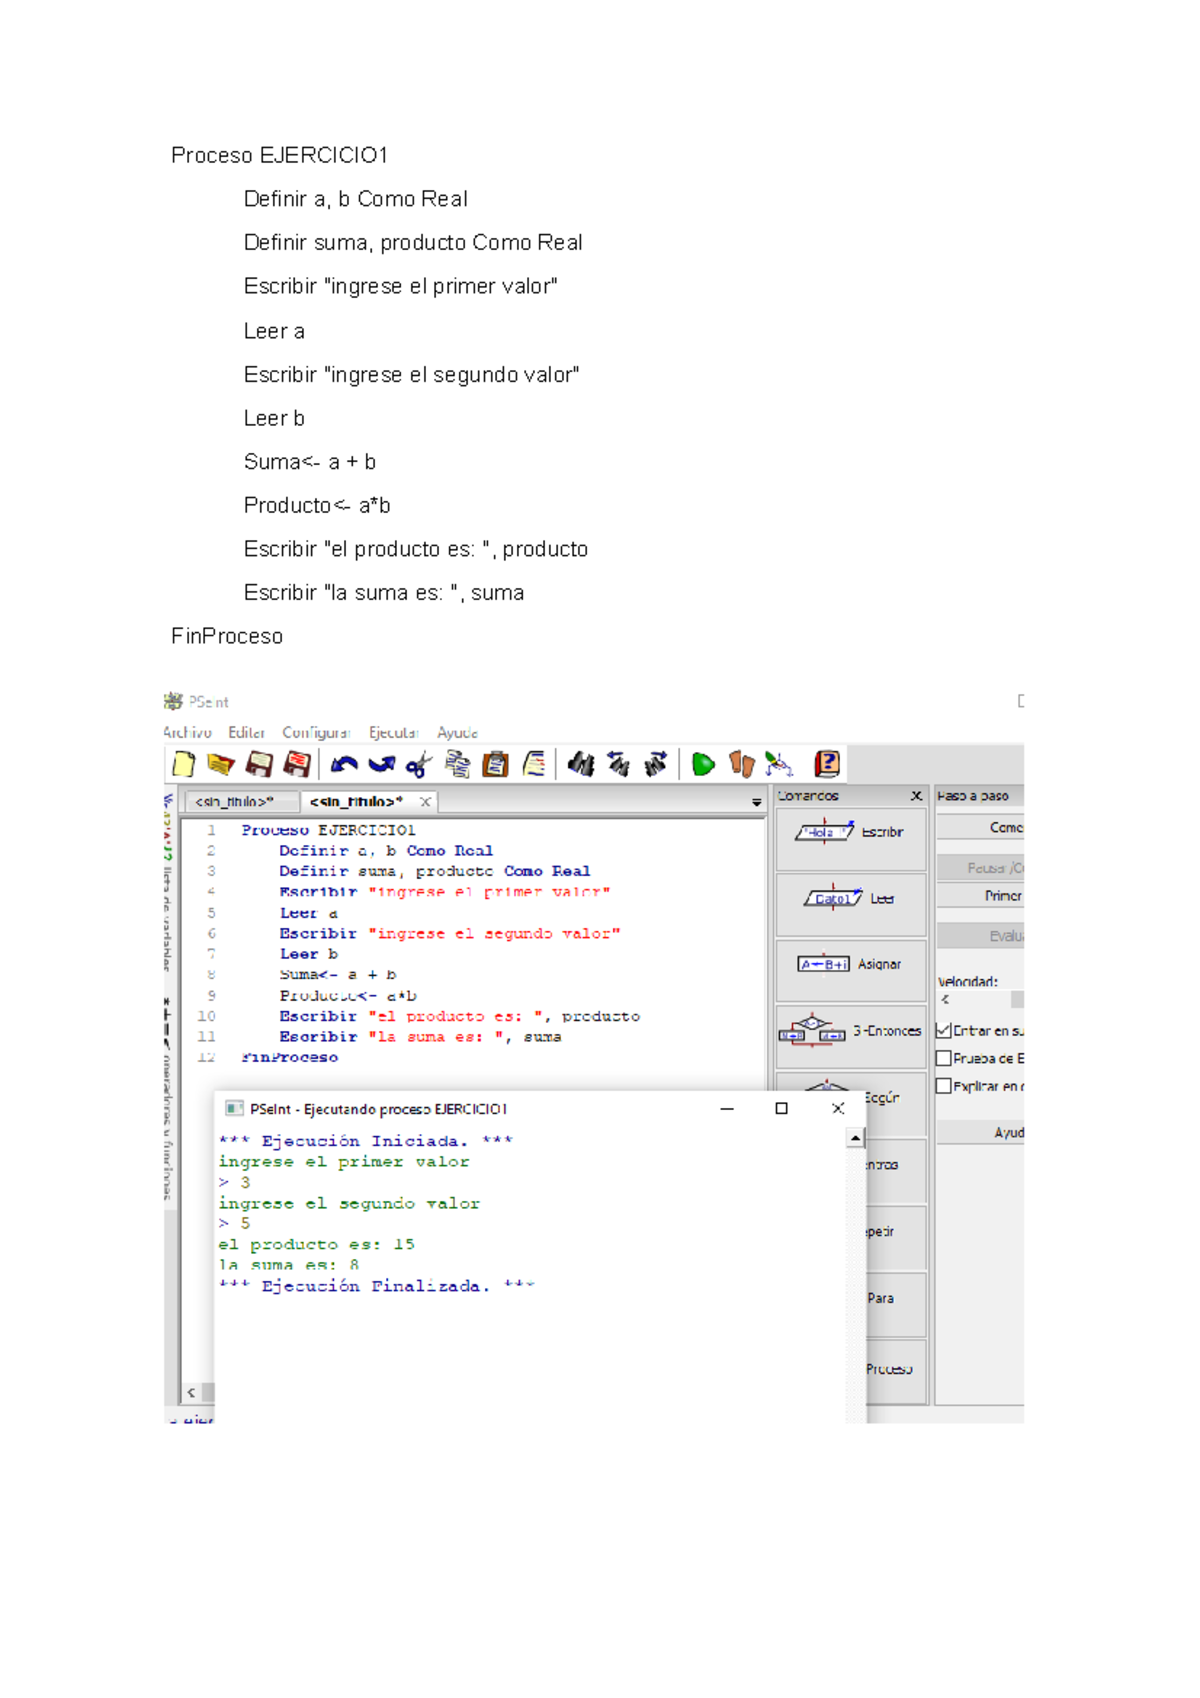
Task: Close the active sin_titulo tab
Action: [x=425, y=802]
